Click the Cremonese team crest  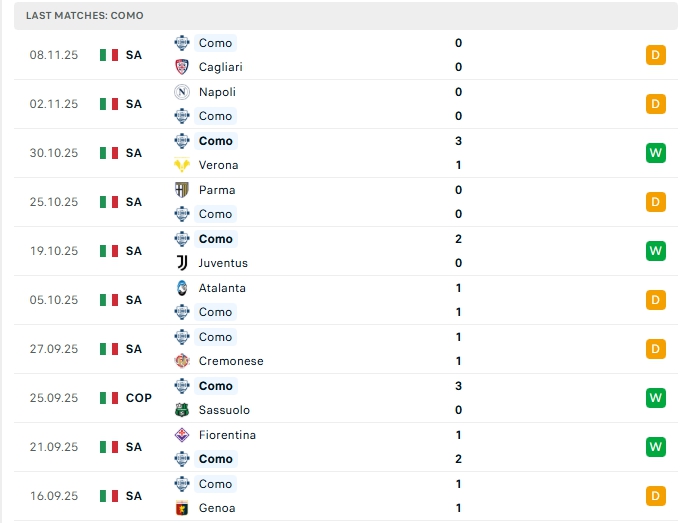(x=182, y=361)
